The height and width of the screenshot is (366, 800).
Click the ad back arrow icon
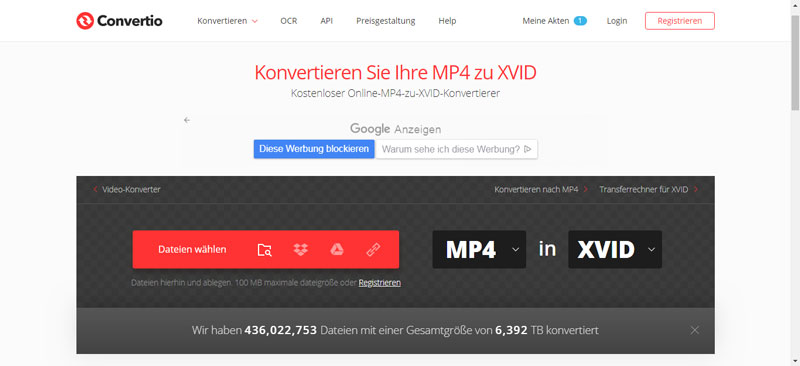(x=187, y=120)
